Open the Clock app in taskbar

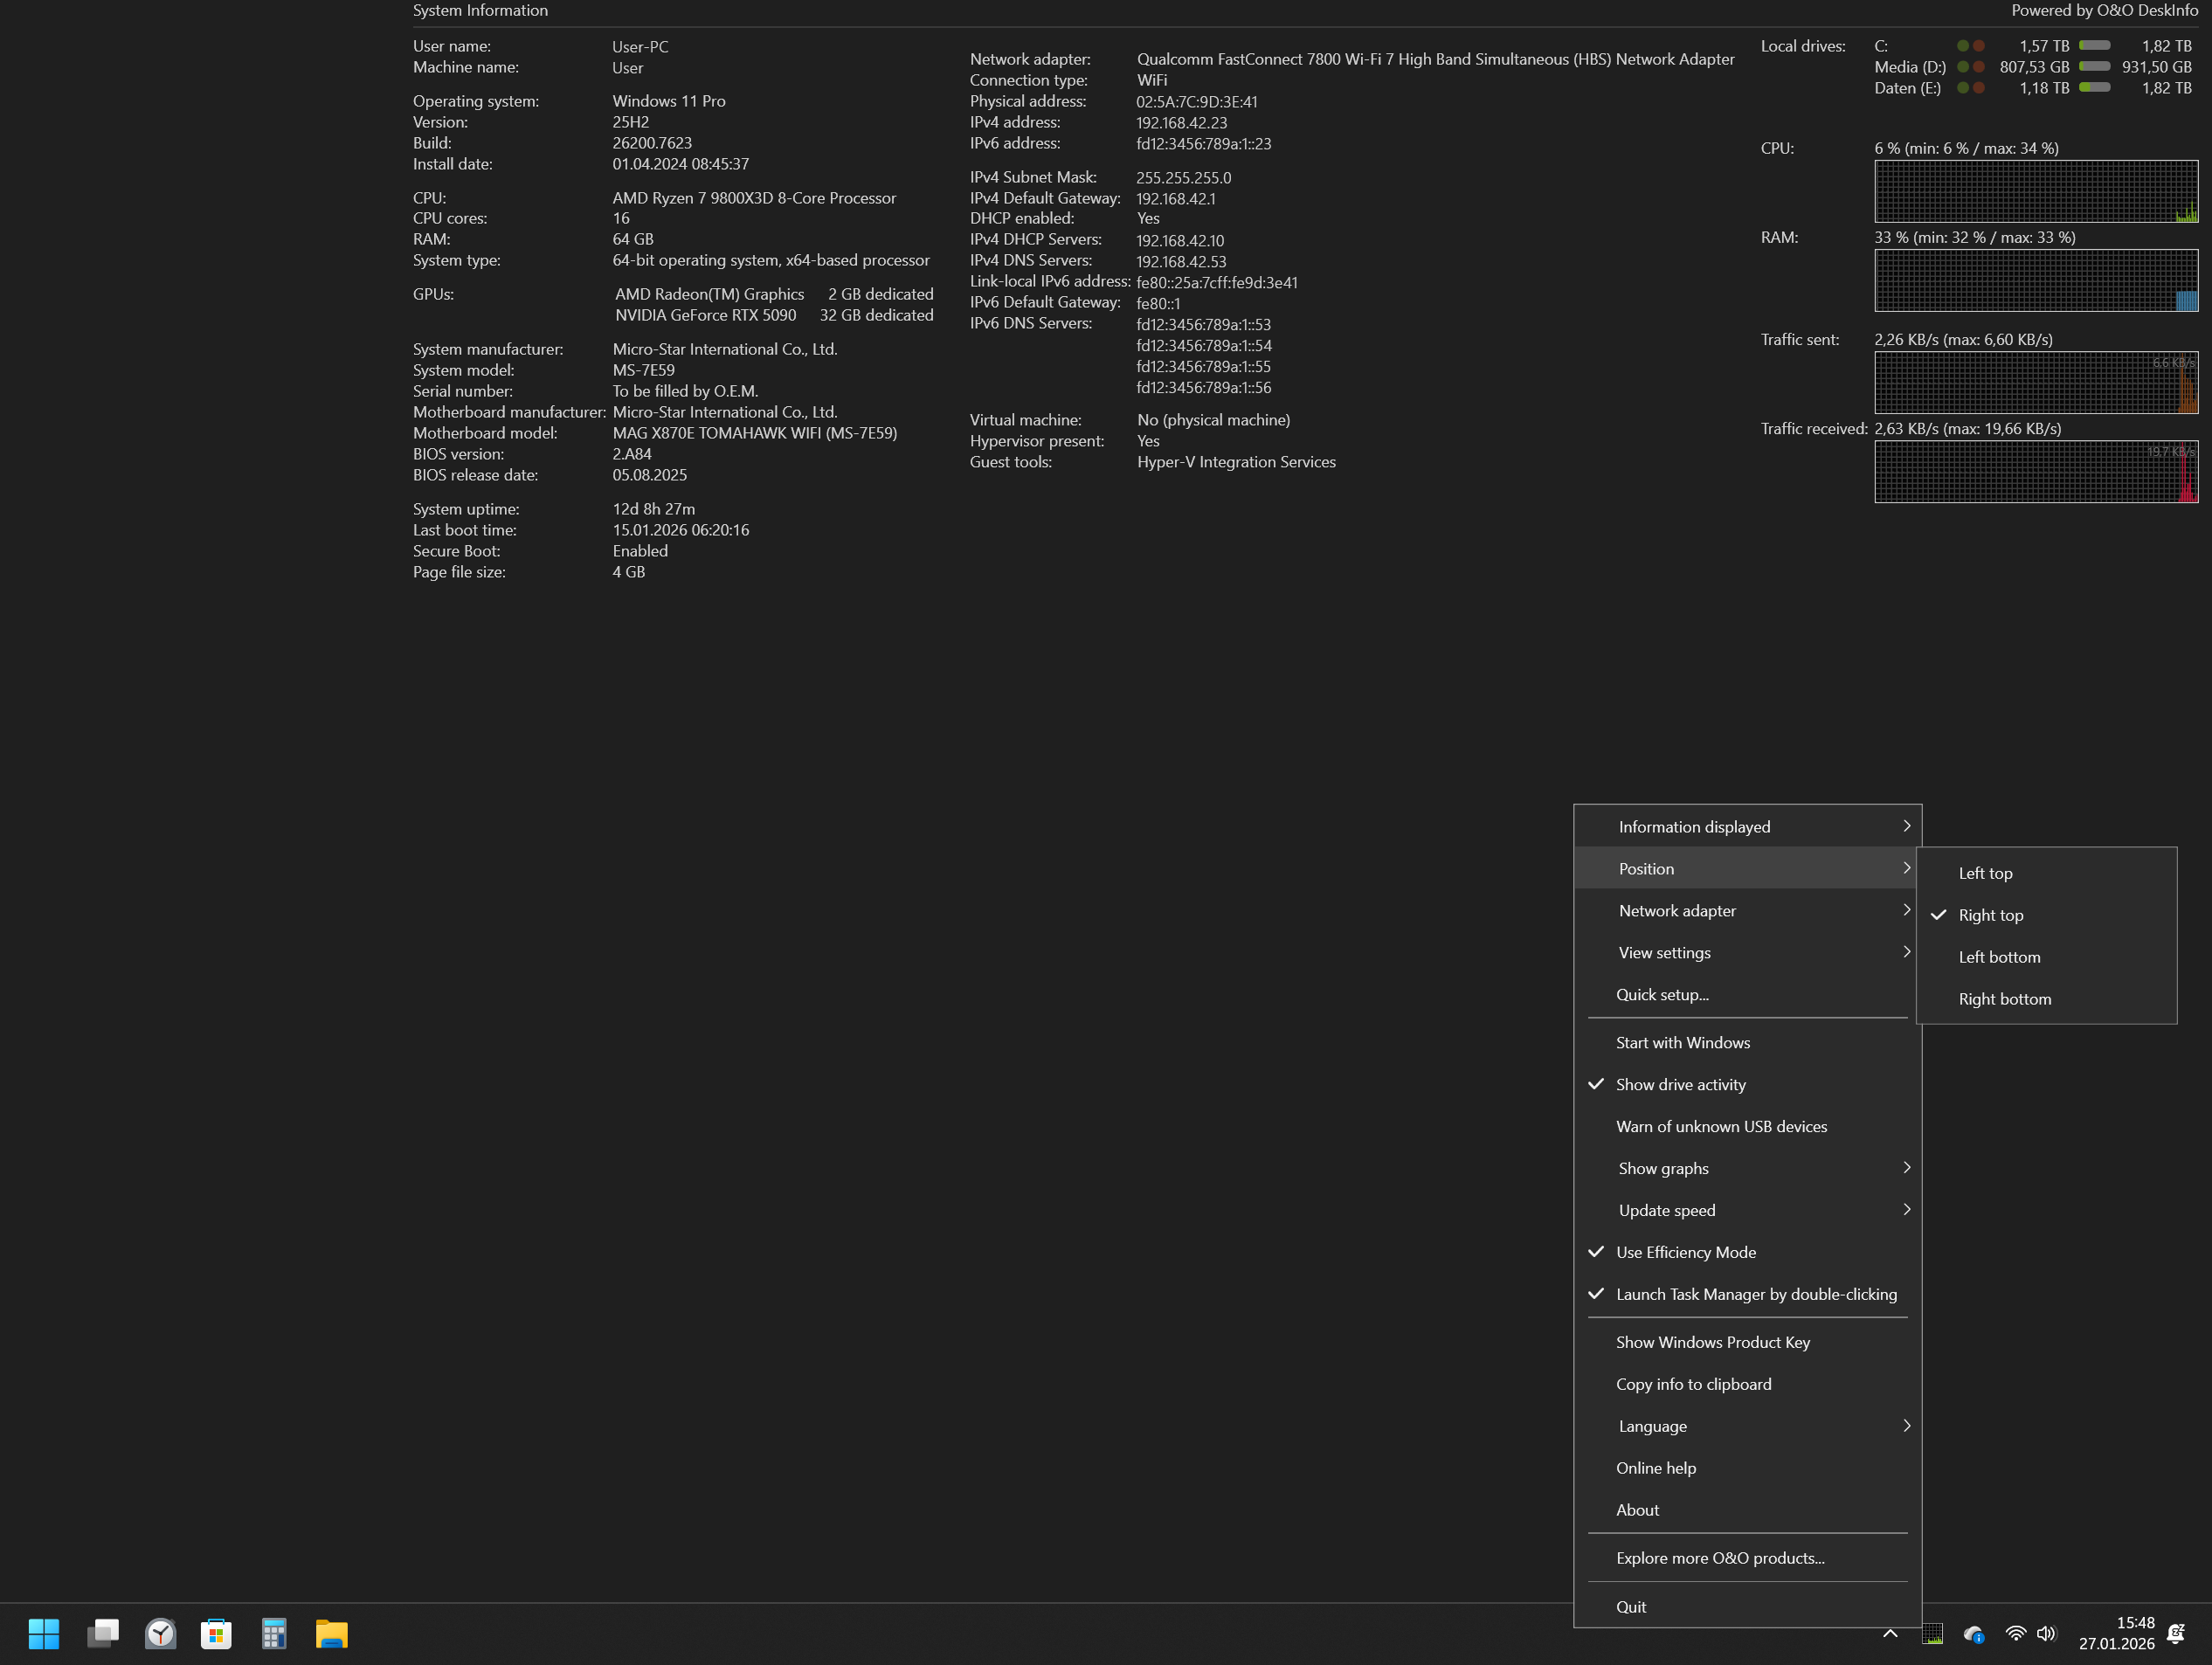tap(160, 1633)
